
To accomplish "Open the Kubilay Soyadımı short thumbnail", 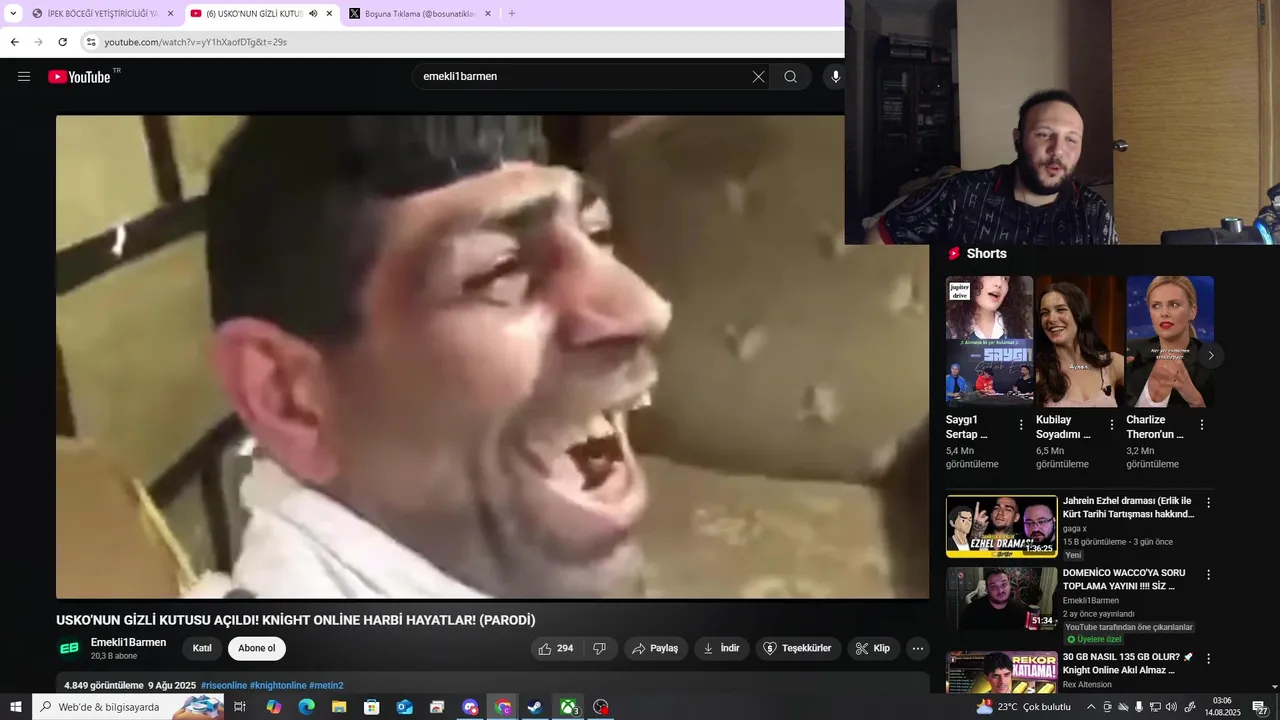I will tap(1079, 341).
